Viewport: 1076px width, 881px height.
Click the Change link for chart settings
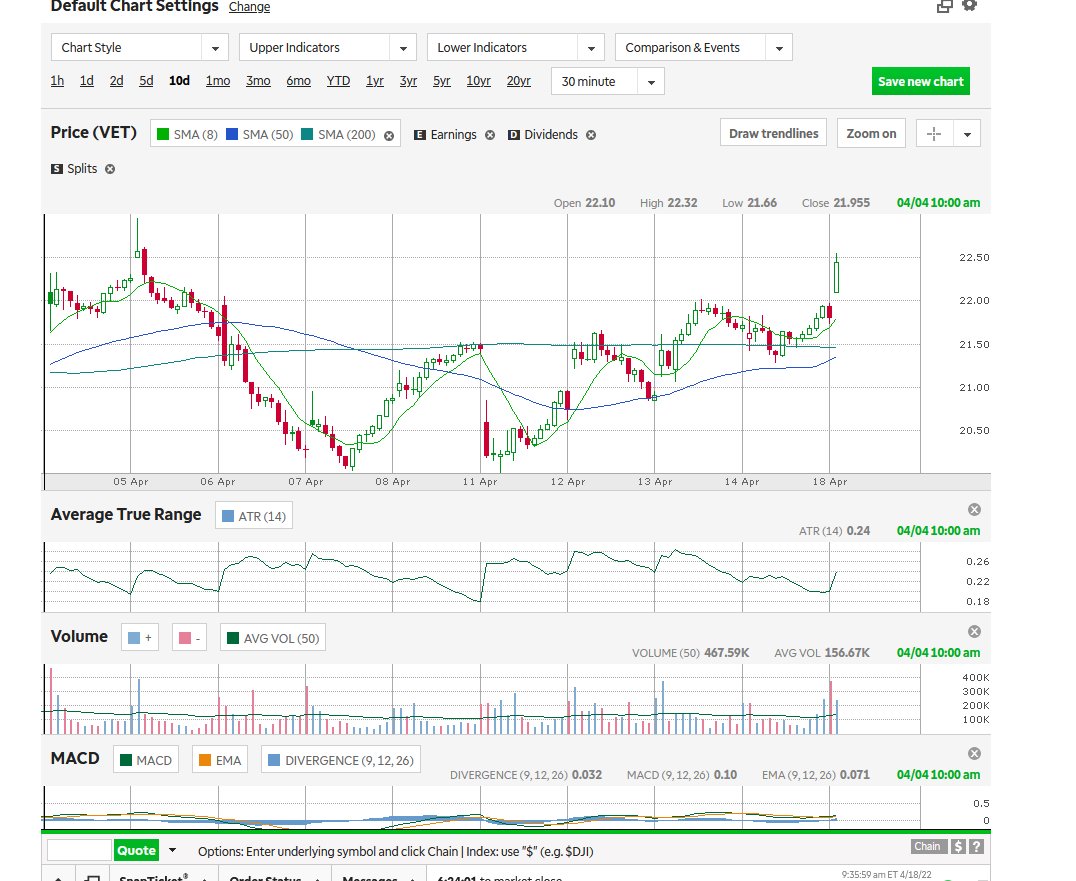pos(249,7)
